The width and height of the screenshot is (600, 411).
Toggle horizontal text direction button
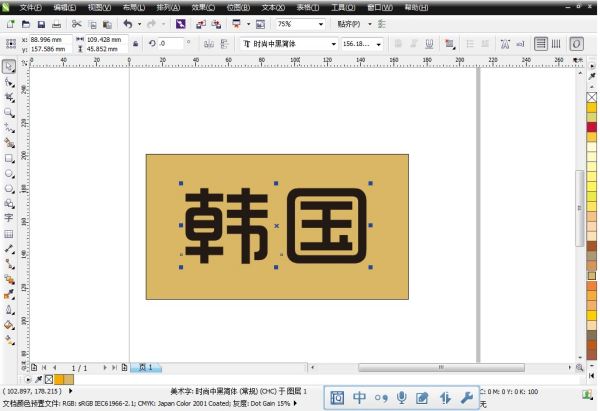click(541, 44)
